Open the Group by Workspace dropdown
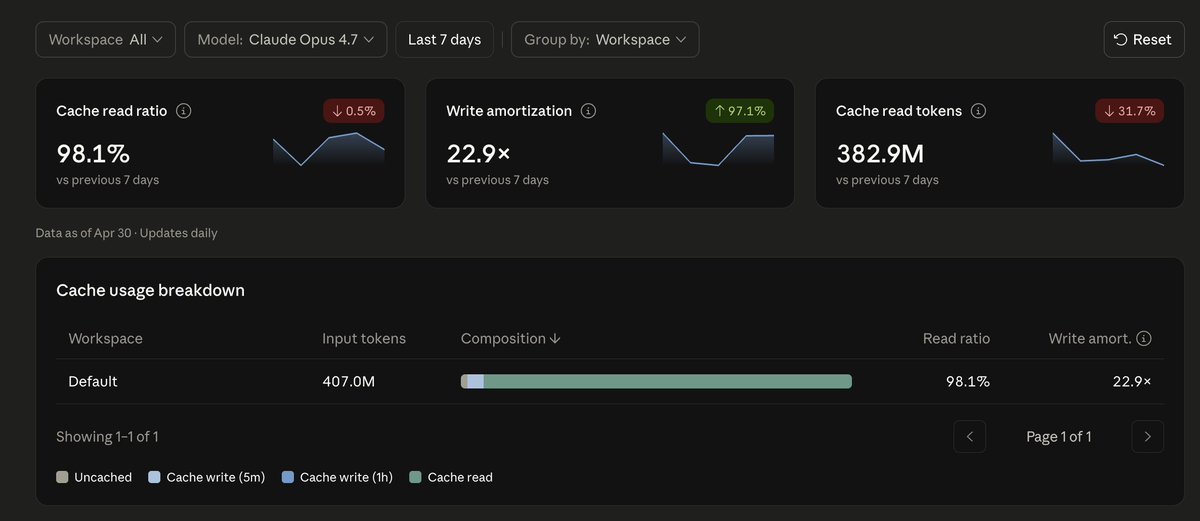This screenshot has width=1200, height=521. click(x=605, y=40)
